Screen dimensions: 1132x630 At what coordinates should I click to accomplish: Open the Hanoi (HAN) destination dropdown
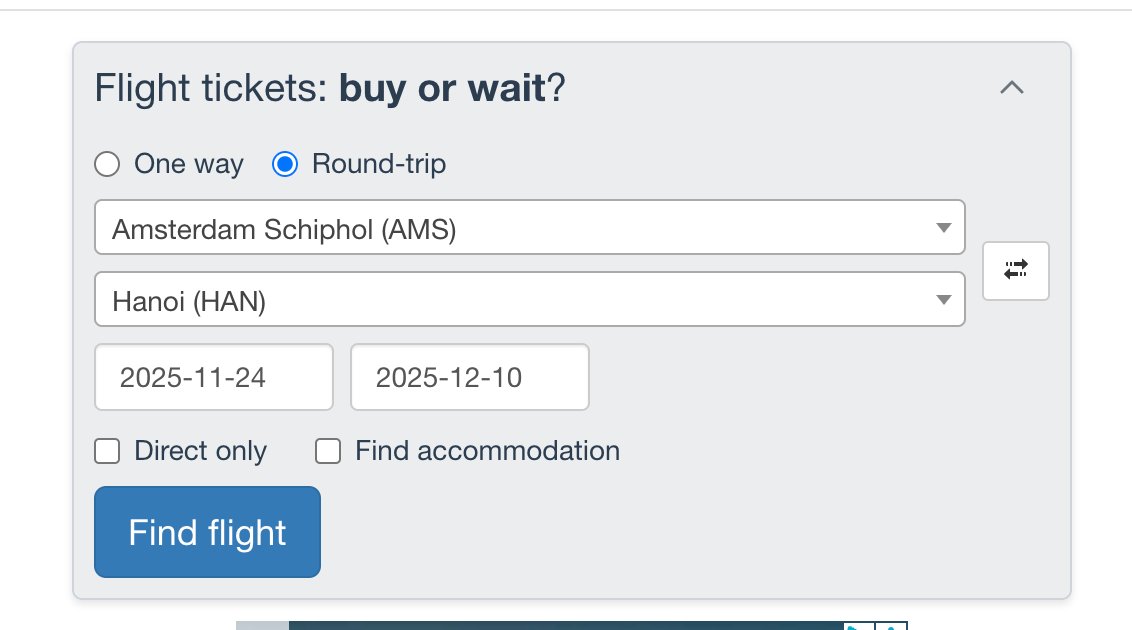(x=529, y=299)
